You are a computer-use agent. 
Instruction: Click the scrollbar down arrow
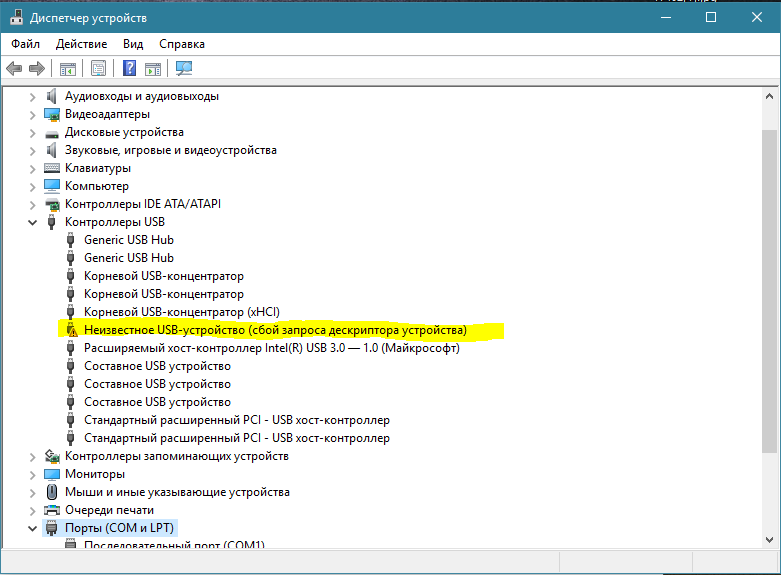769,540
